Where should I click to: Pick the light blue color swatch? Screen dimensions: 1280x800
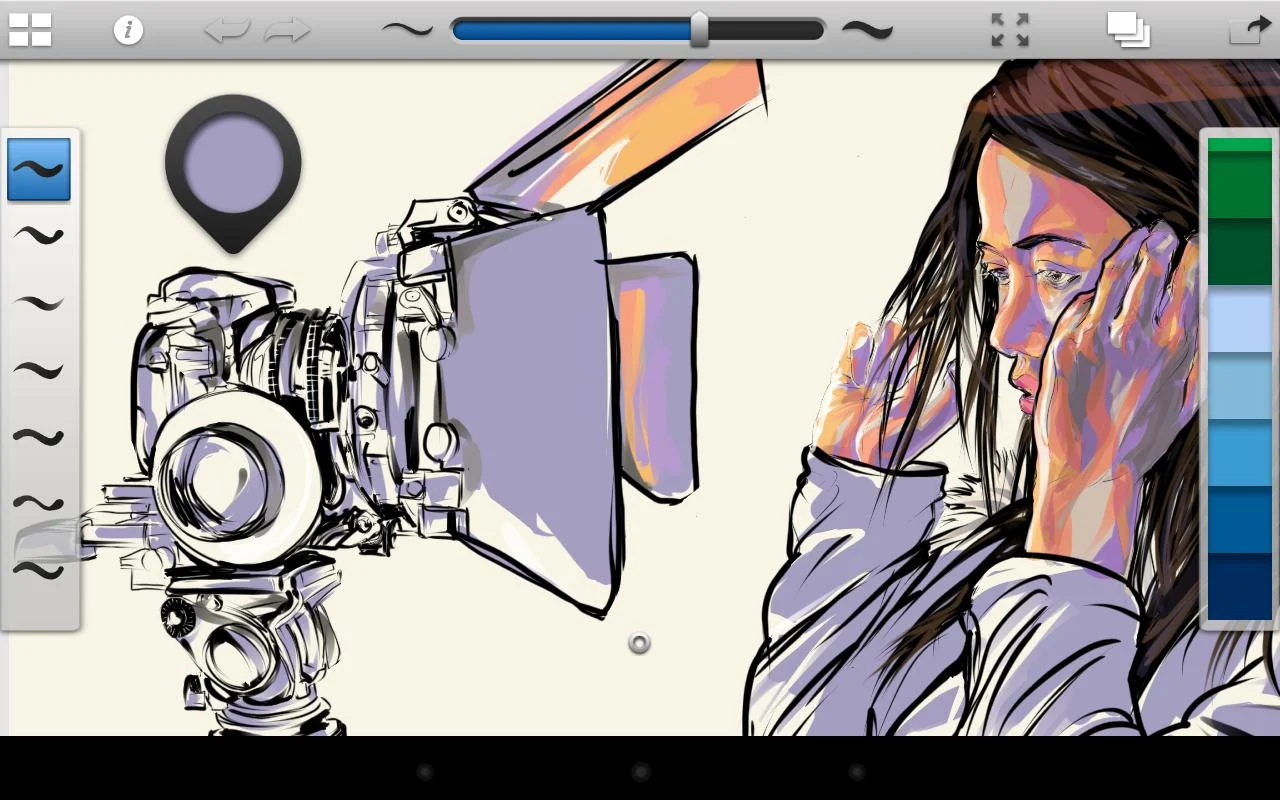(1237, 320)
